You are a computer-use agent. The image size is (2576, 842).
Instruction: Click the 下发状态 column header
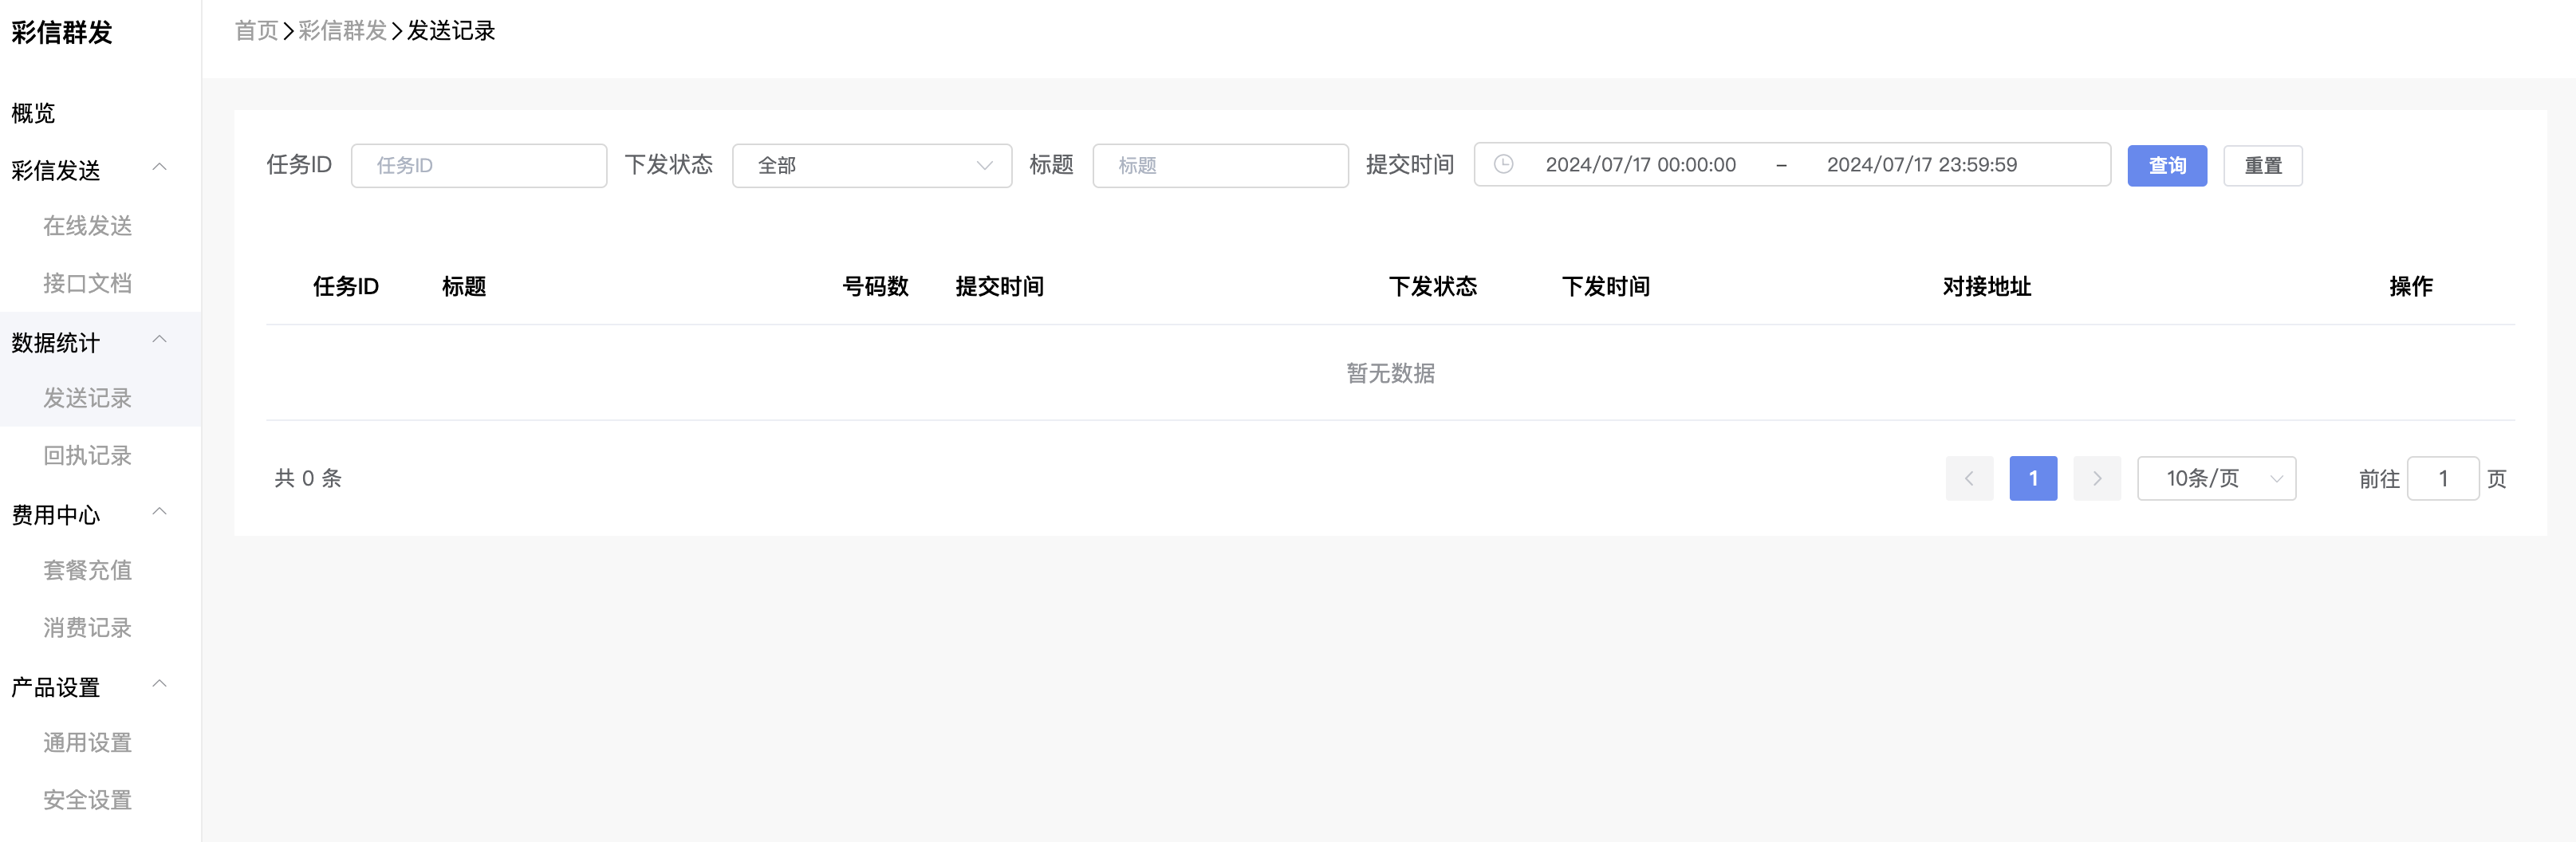click(1432, 286)
